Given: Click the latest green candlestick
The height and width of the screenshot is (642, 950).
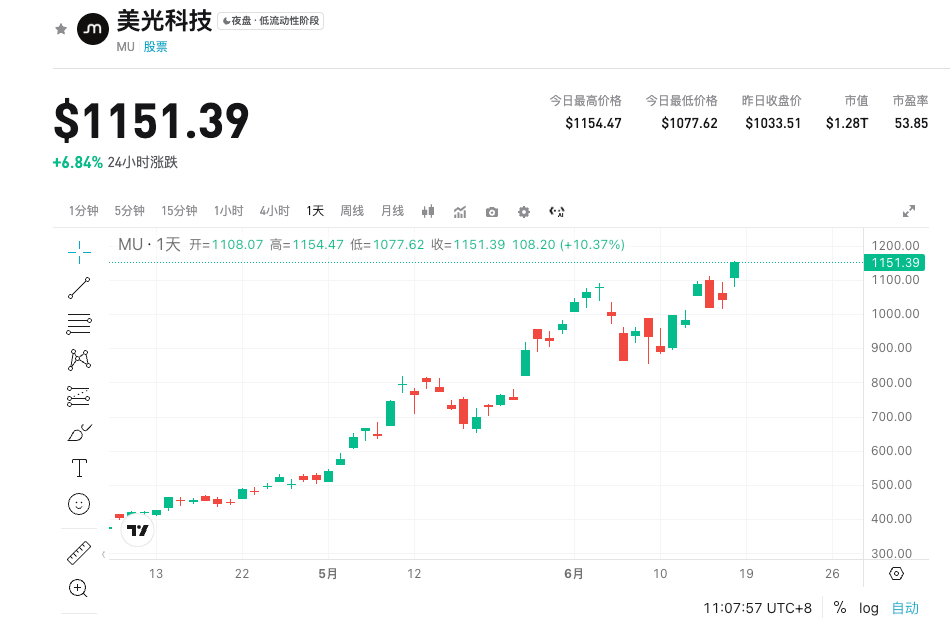Looking at the screenshot, I should tap(734, 270).
